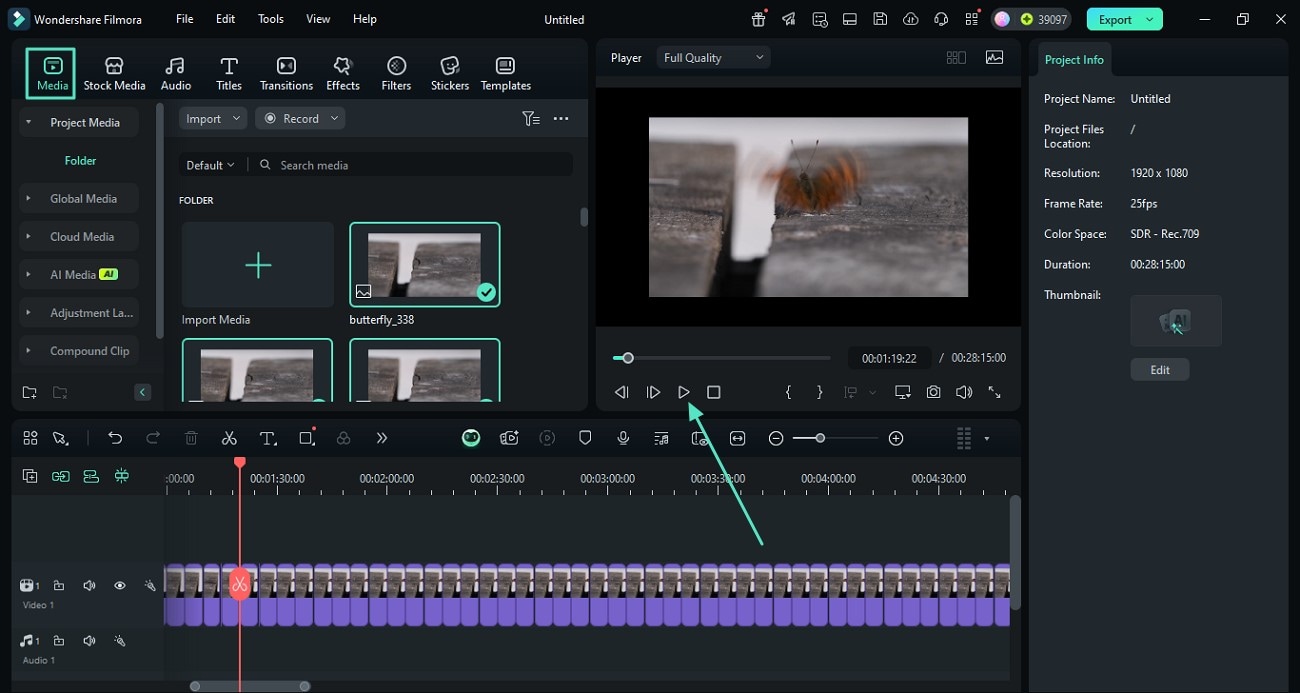1300x693 pixels.
Task: Open the Tools menu
Action: 271,19
